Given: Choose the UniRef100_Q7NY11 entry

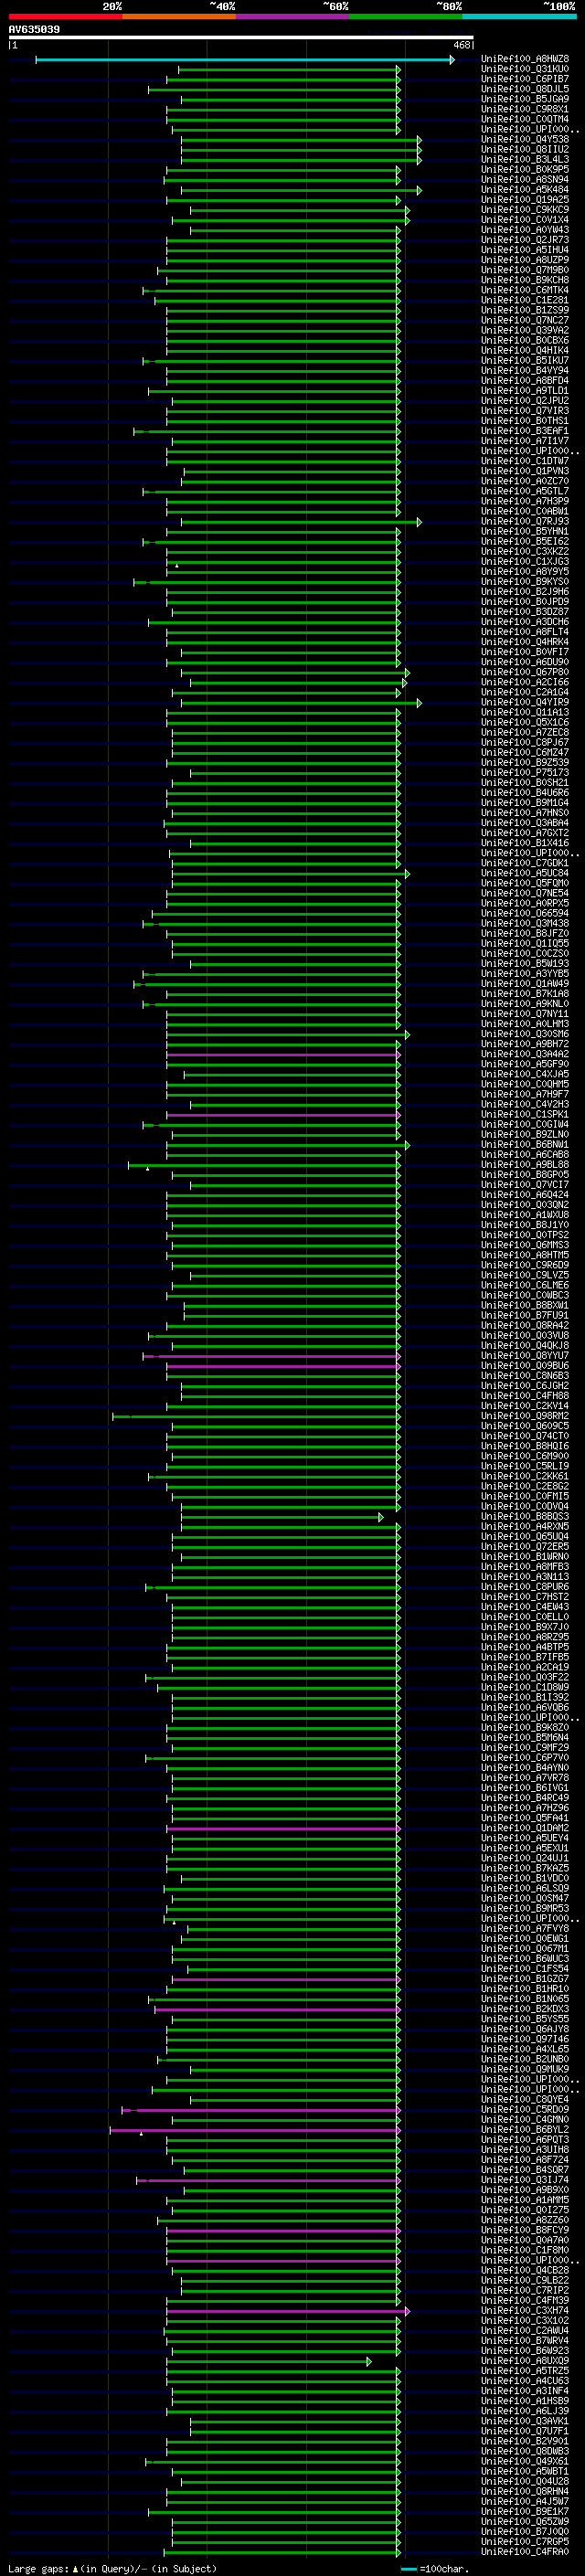Looking at the screenshot, I should click(x=525, y=1014).
